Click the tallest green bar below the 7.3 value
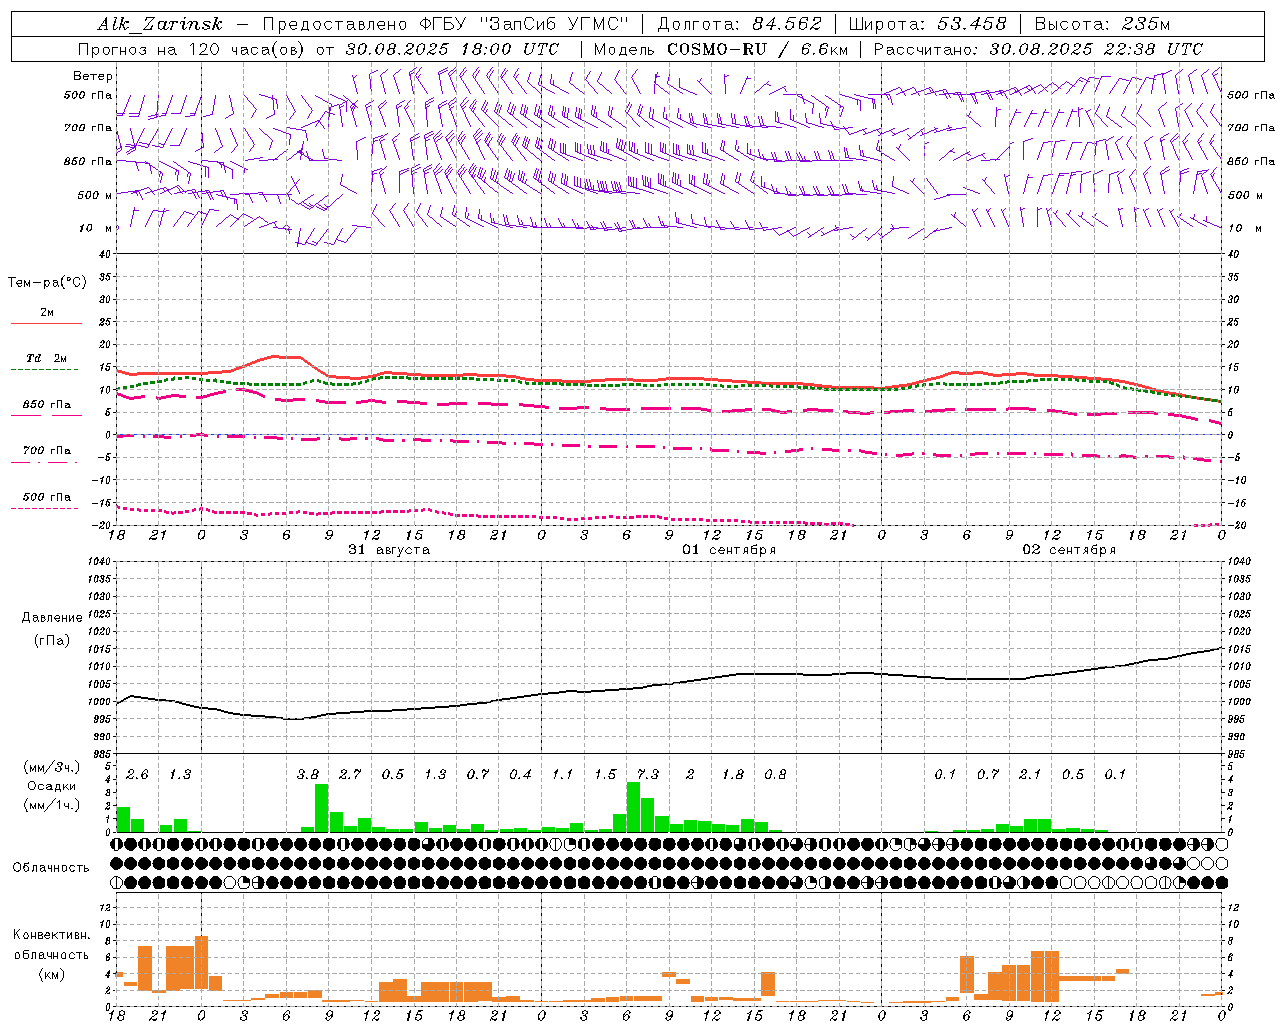 (633, 807)
